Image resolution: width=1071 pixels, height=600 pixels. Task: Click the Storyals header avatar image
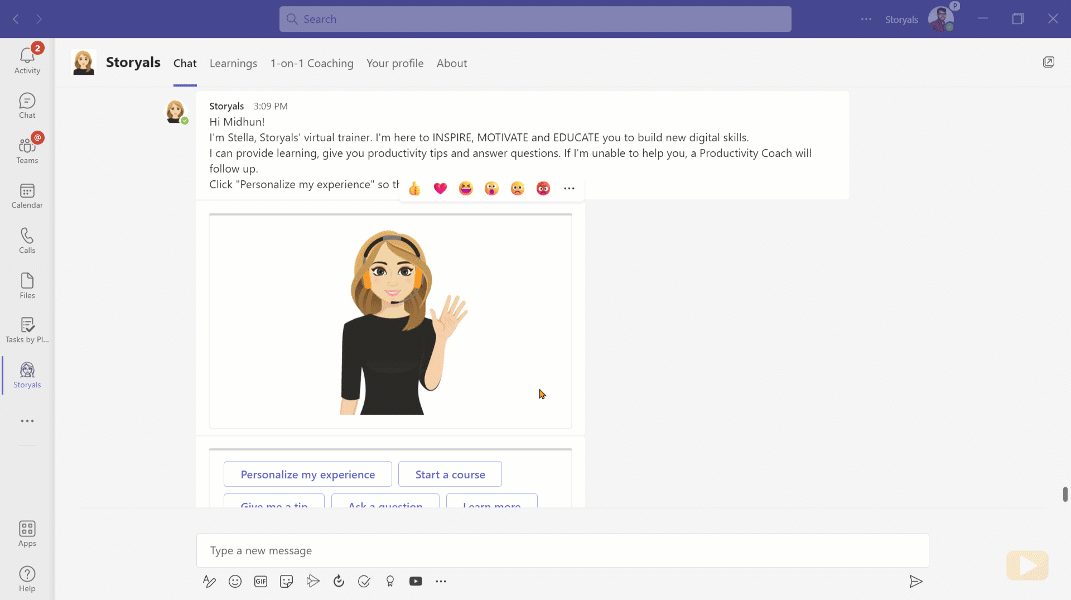click(83, 62)
